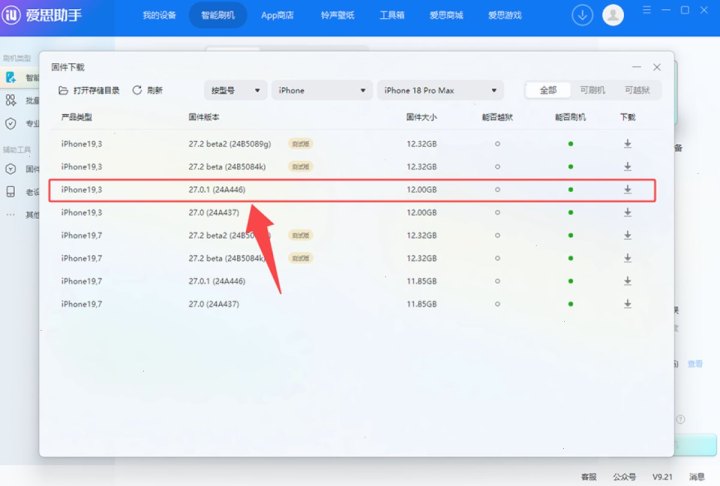
Task: Click beta tag on iPhone19,3 27.2 beta2
Action: click(x=301, y=144)
